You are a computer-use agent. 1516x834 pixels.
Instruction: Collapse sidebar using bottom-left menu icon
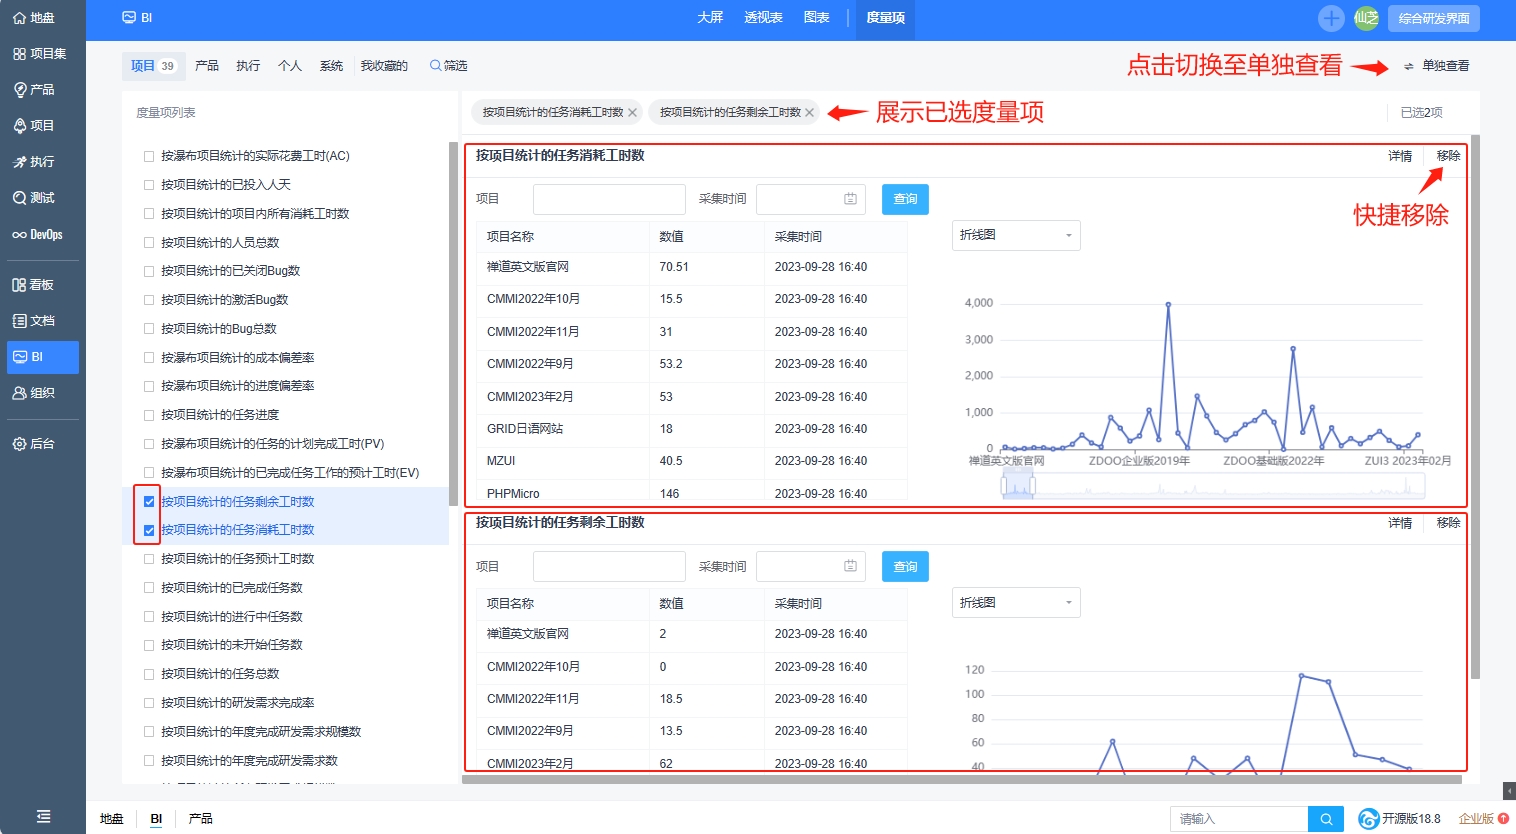(x=43, y=816)
